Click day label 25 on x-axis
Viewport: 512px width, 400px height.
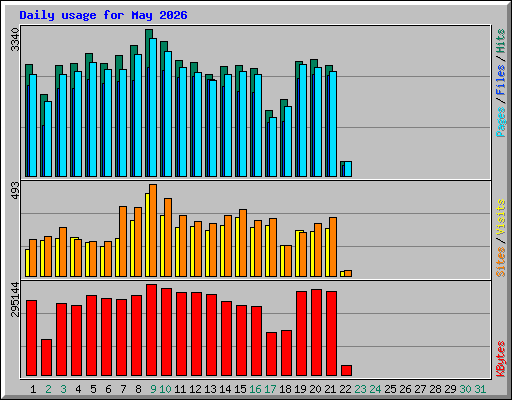point(390,389)
